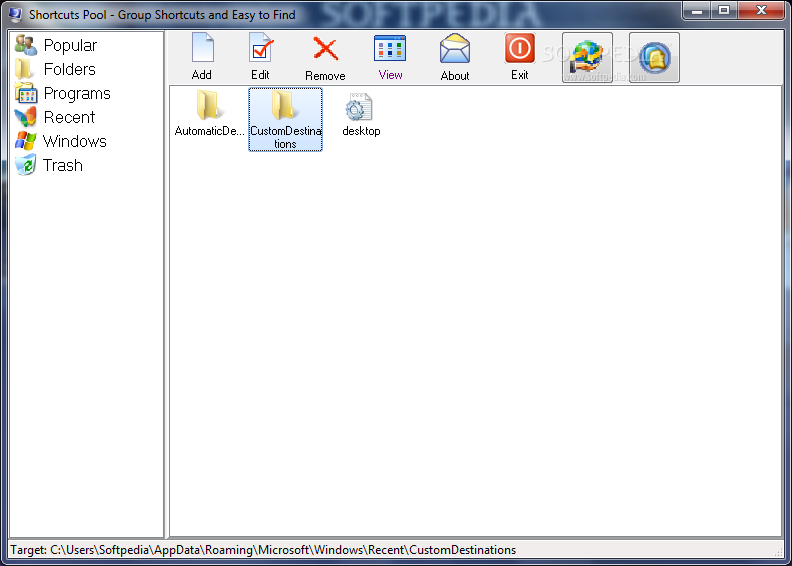Click the "desktop" file name label

coord(361,131)
